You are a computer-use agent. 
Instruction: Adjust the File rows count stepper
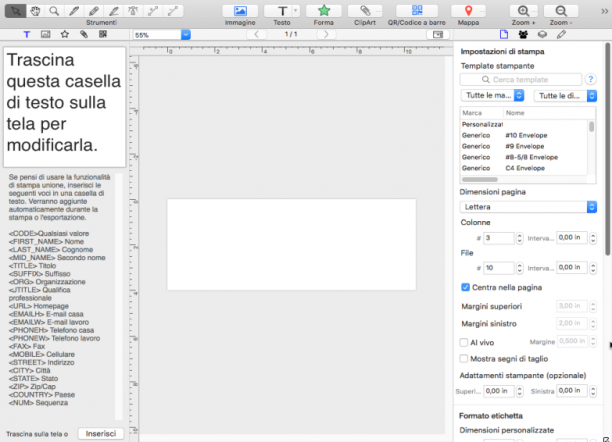(x=519, y=268)
